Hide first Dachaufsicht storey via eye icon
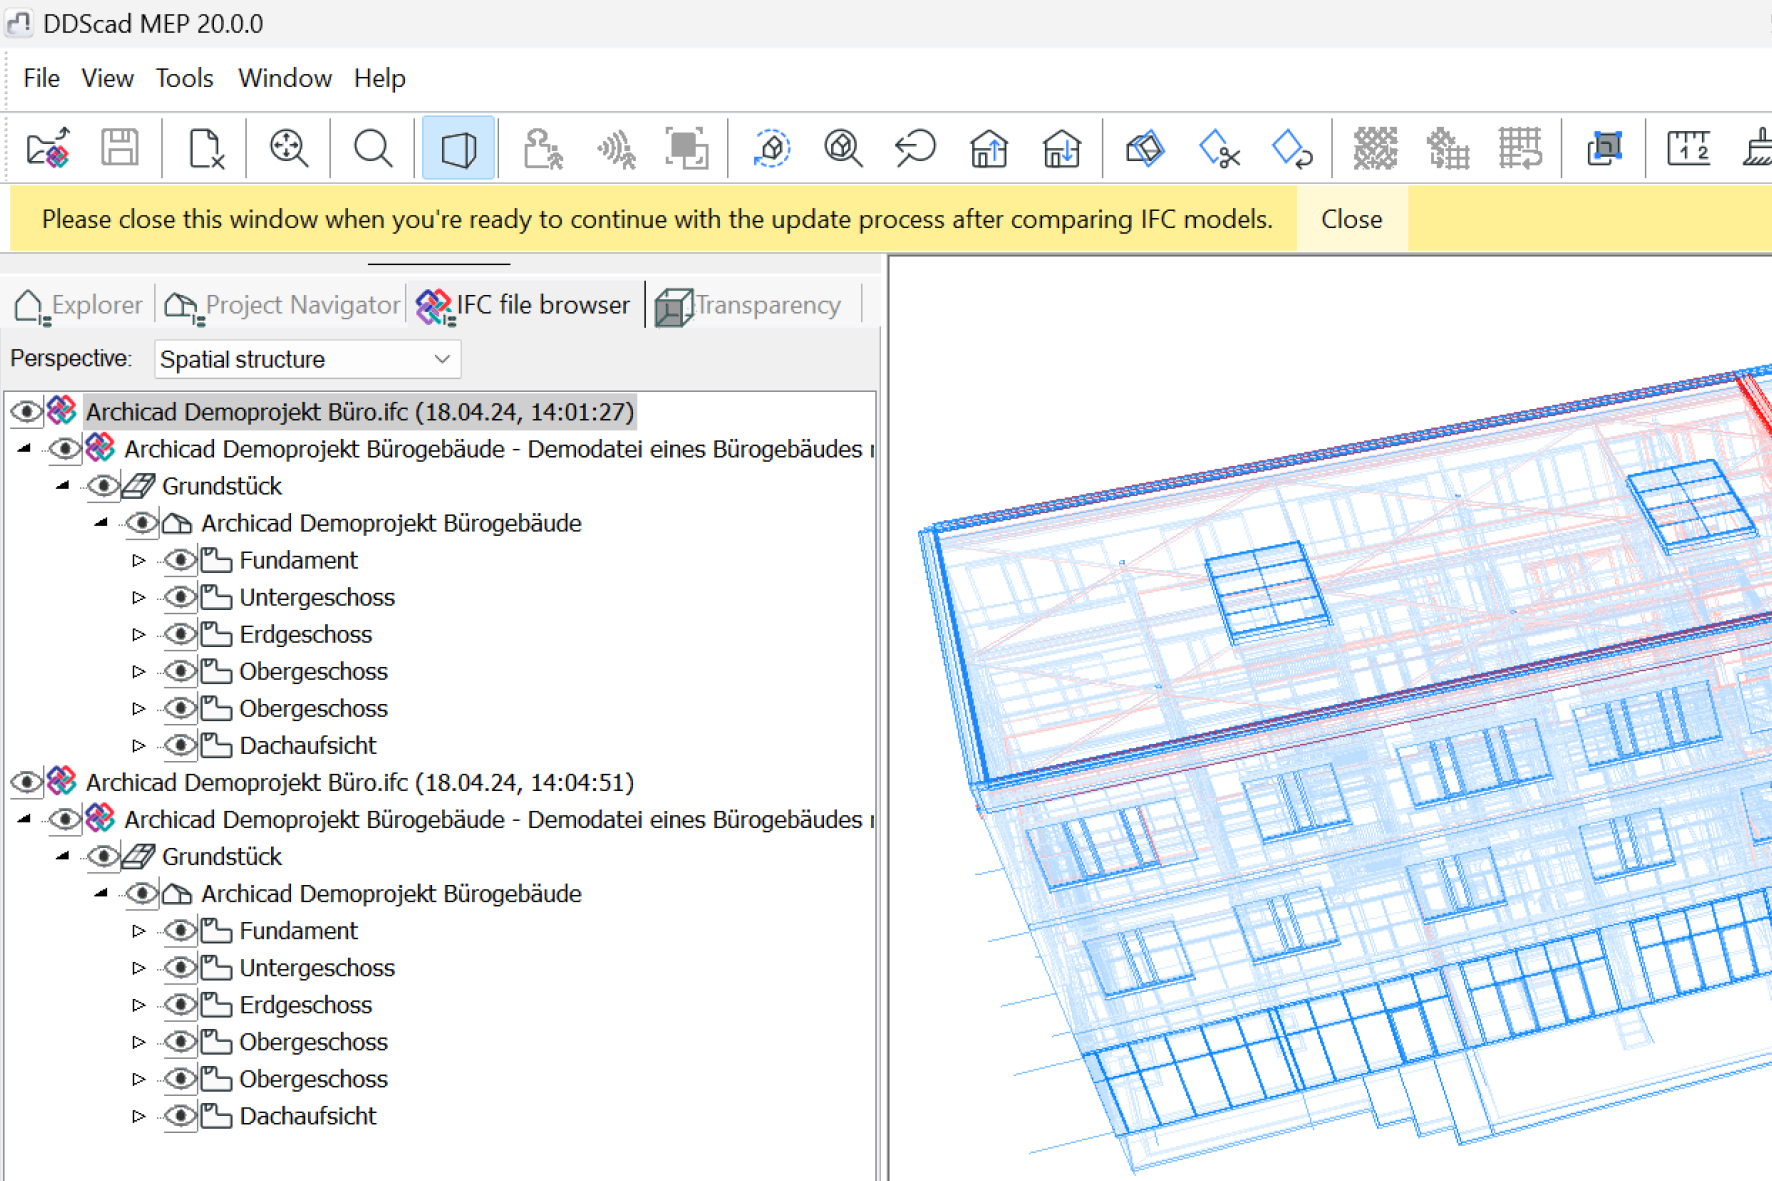Viewport: 1772px width, 1181px height. tap(180, 745)
